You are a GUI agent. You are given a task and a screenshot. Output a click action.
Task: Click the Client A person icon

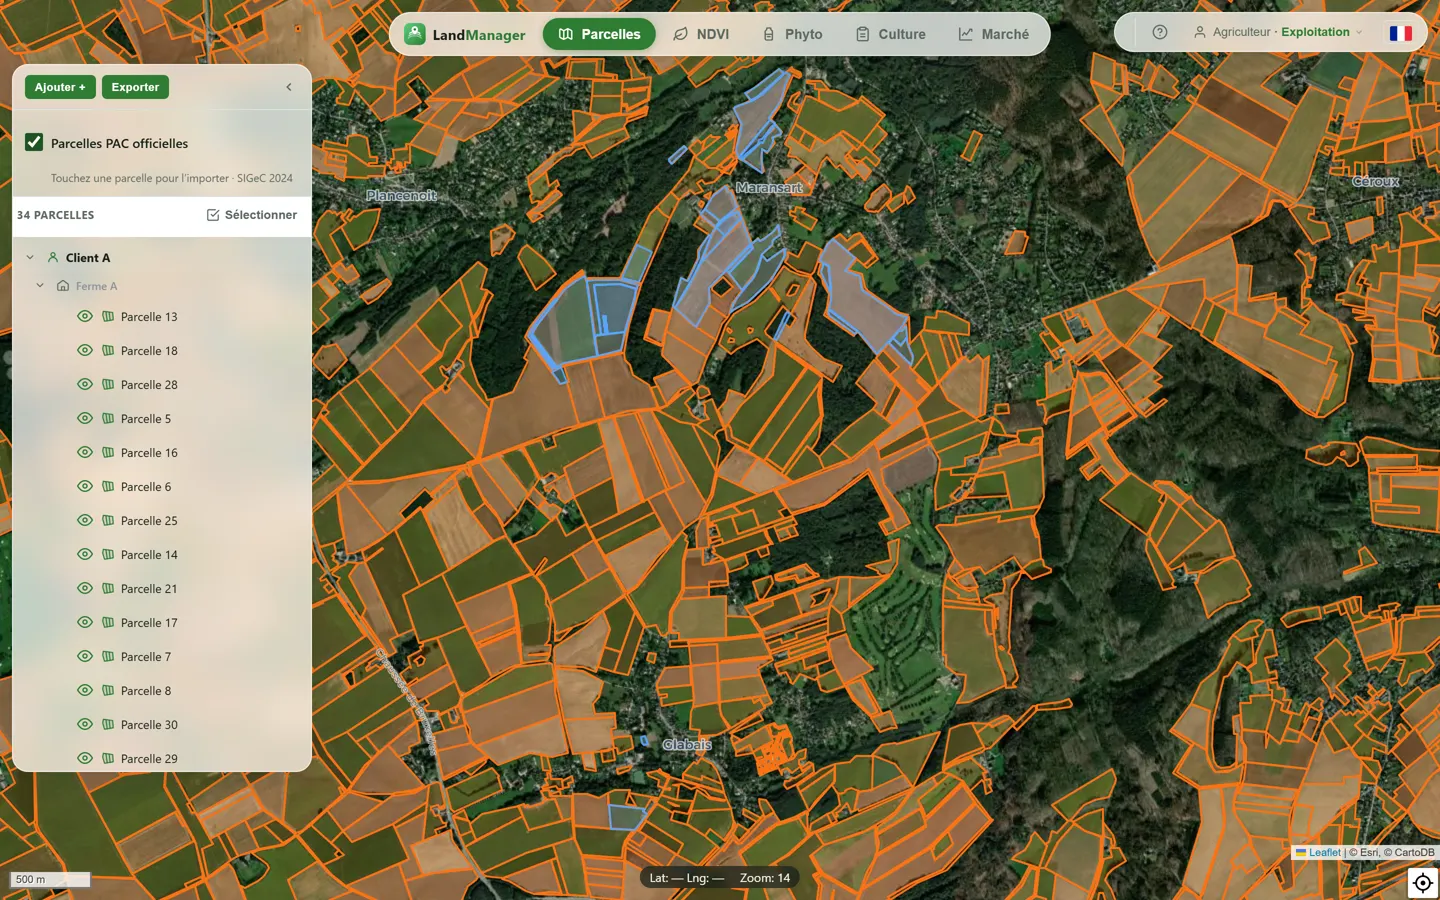tap(53, 257)
